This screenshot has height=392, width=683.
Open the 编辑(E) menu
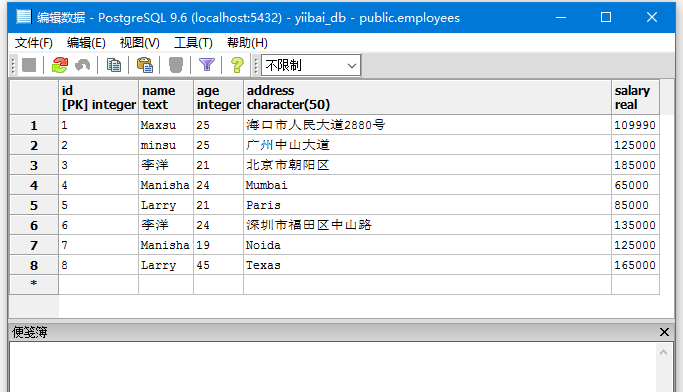(86, 43)
